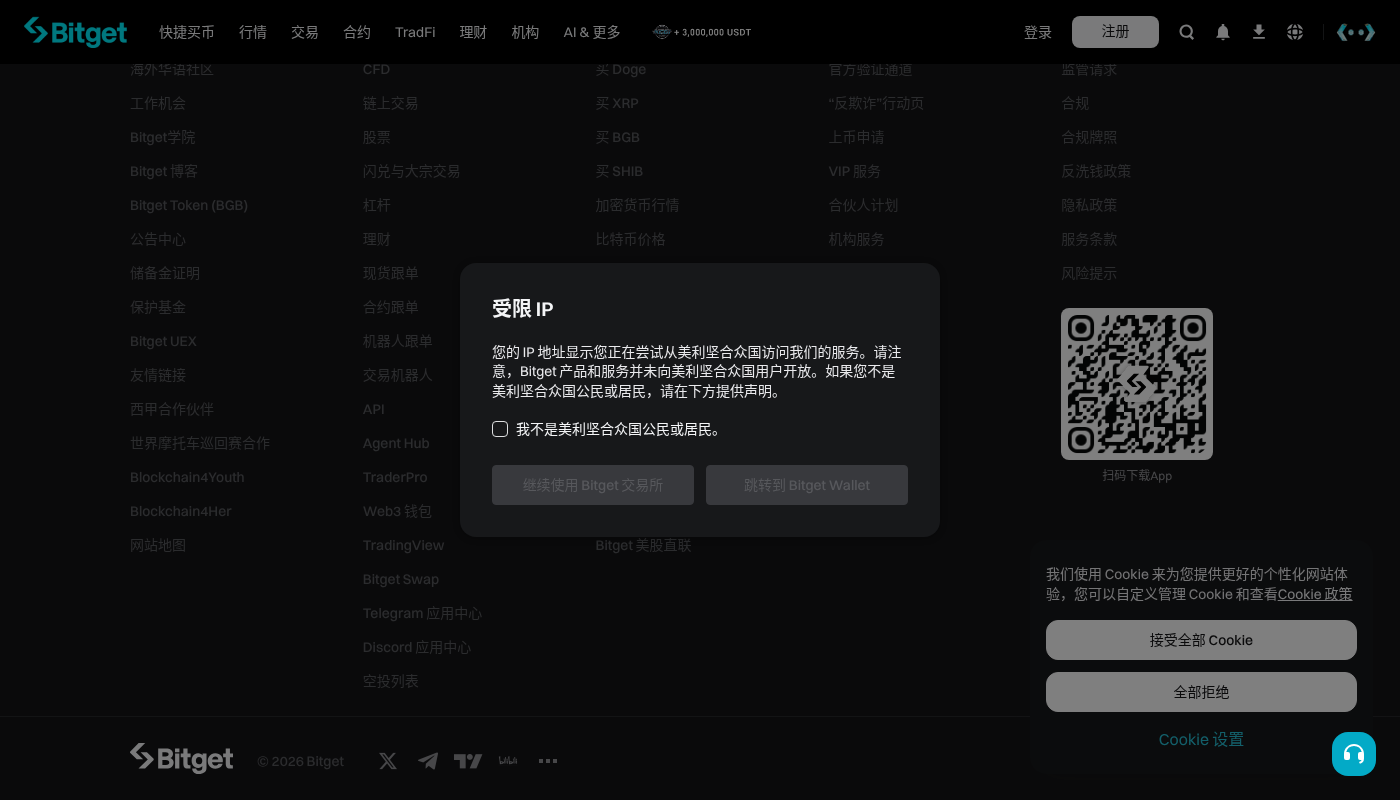This screenshot has height=800, width=1400.
Task: Open the headset customer support chat
Action: coord(1354,754)
